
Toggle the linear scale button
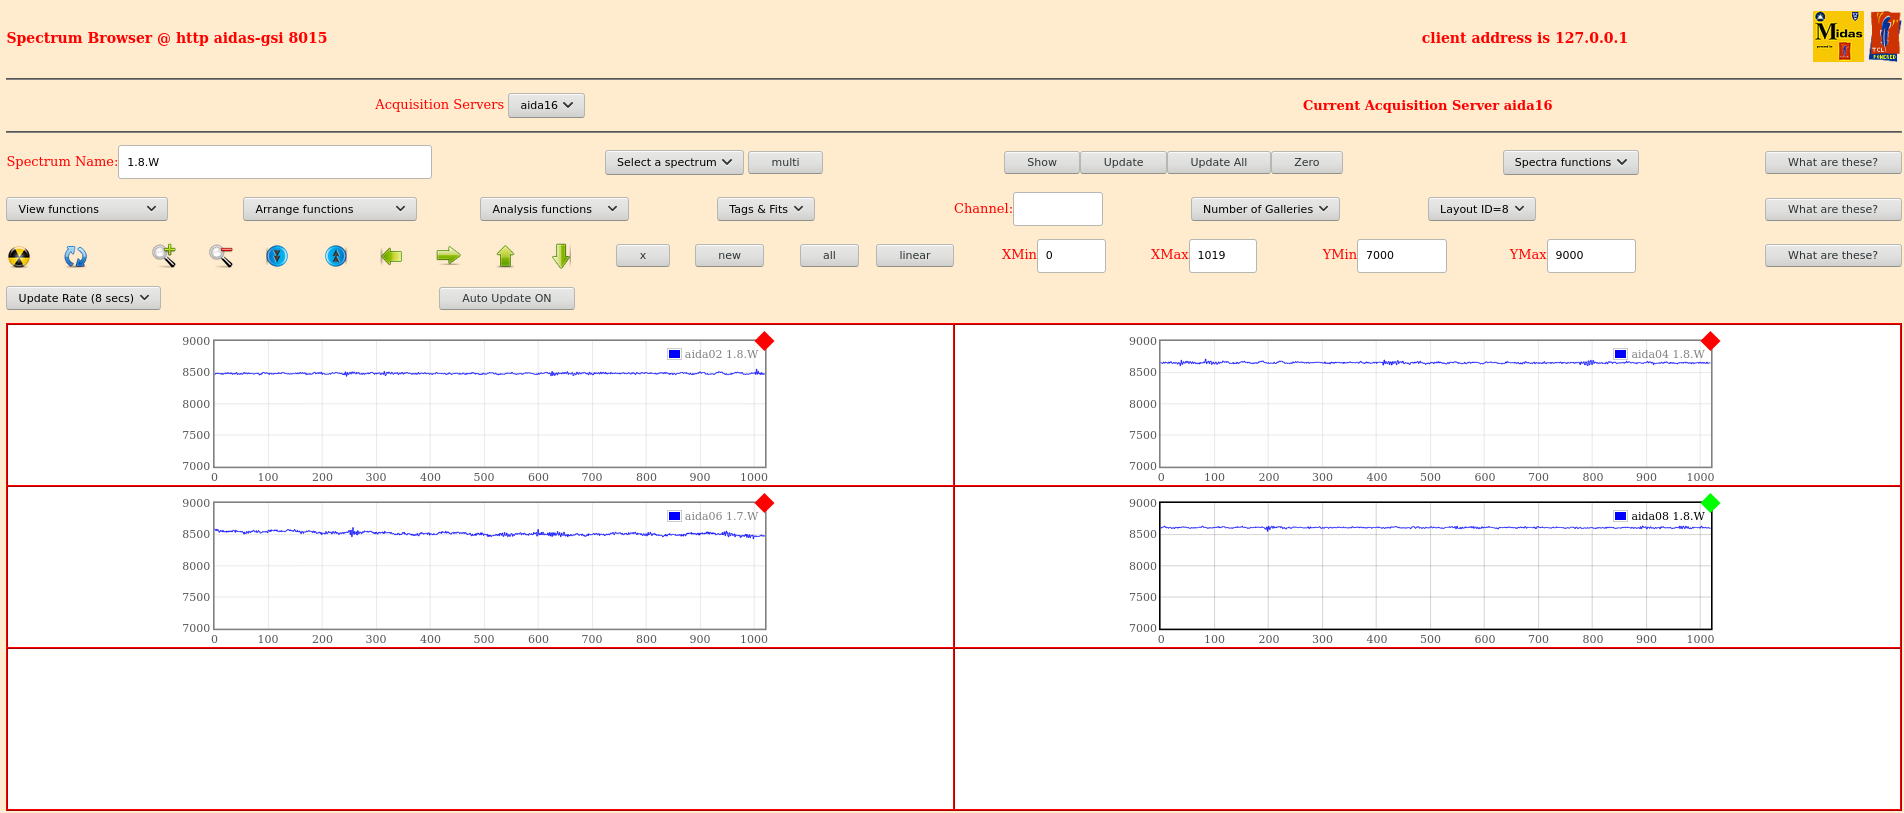[915, 255]
